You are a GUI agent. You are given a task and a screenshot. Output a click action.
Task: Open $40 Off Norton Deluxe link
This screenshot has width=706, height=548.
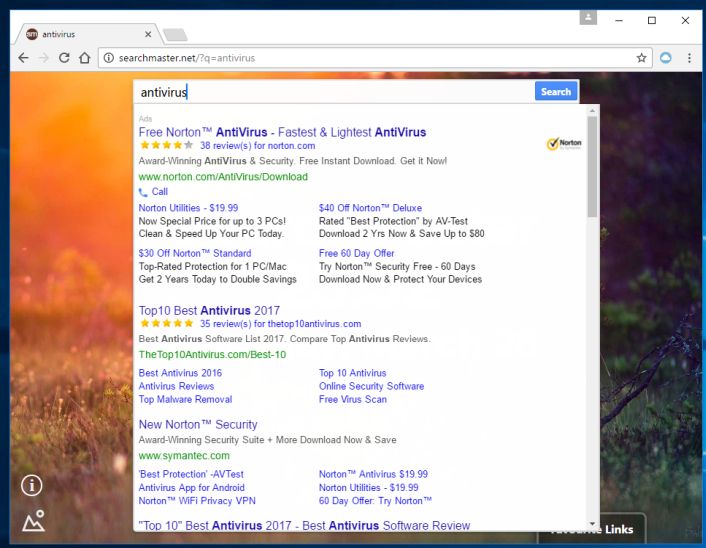pyautogui.click(x=370, y=208)
